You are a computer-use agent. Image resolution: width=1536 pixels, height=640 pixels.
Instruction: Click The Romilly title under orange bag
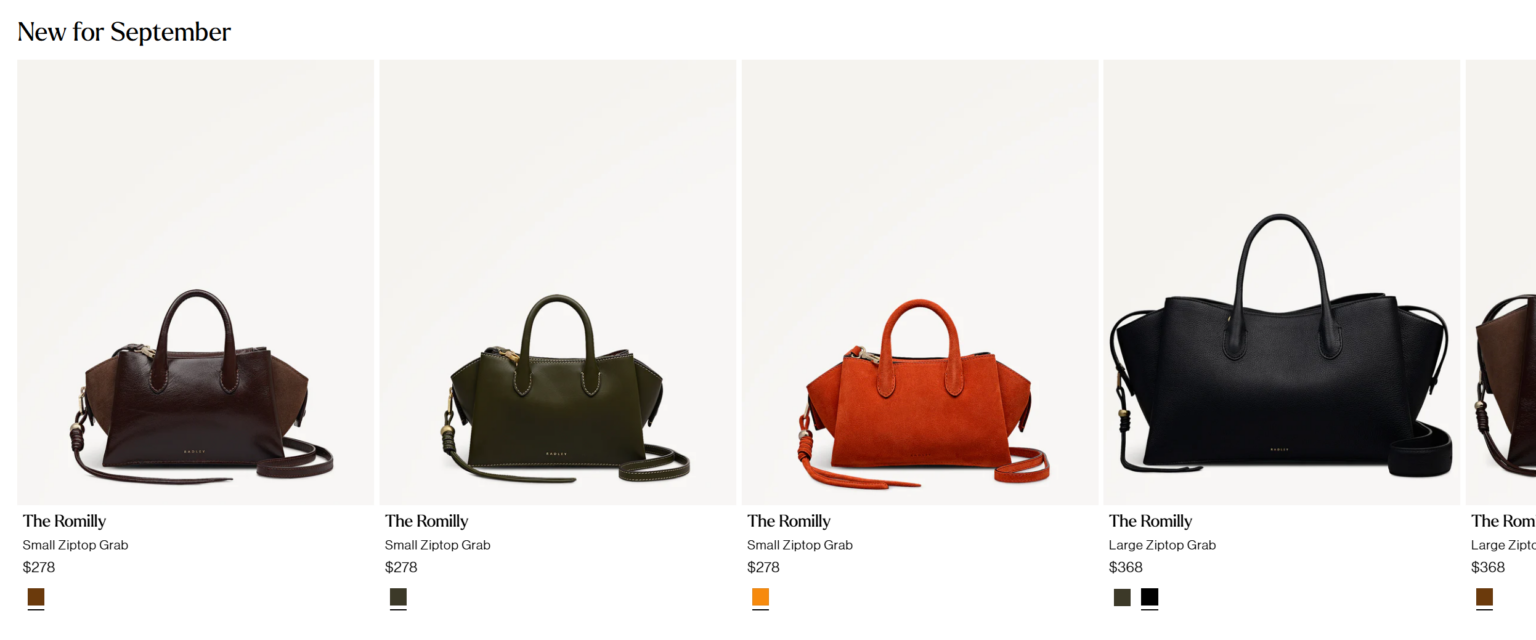coord(788,521)
